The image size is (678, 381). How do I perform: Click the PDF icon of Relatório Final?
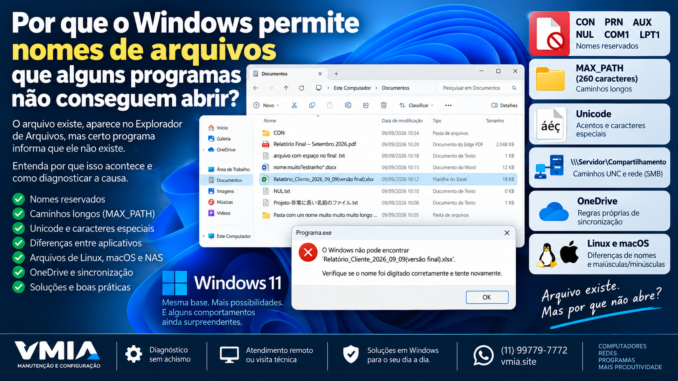266,144
